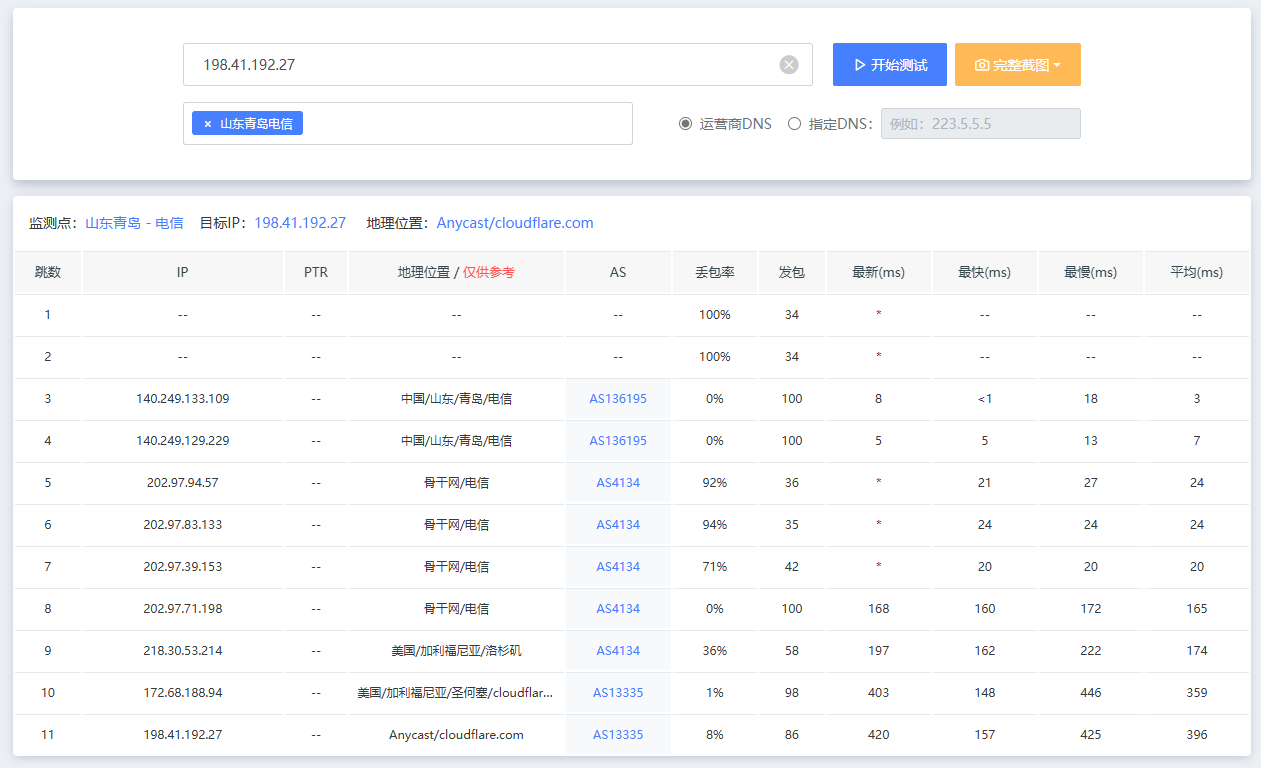Select the 指定DNS radio option

[x=795, y=124]
